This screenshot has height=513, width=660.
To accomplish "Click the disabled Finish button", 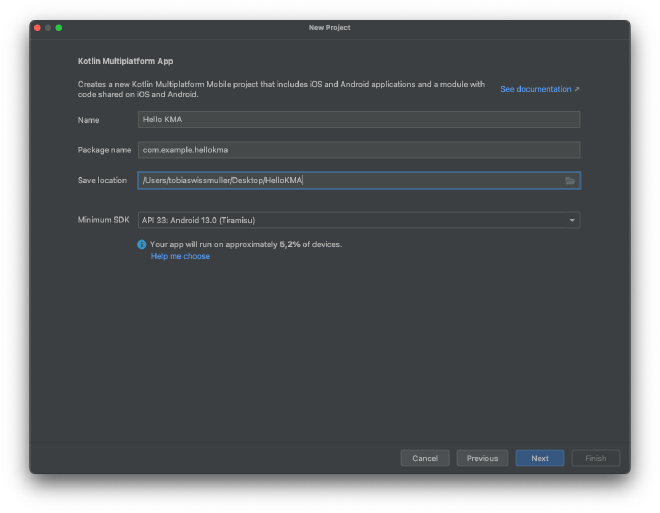I will [596, 458].
